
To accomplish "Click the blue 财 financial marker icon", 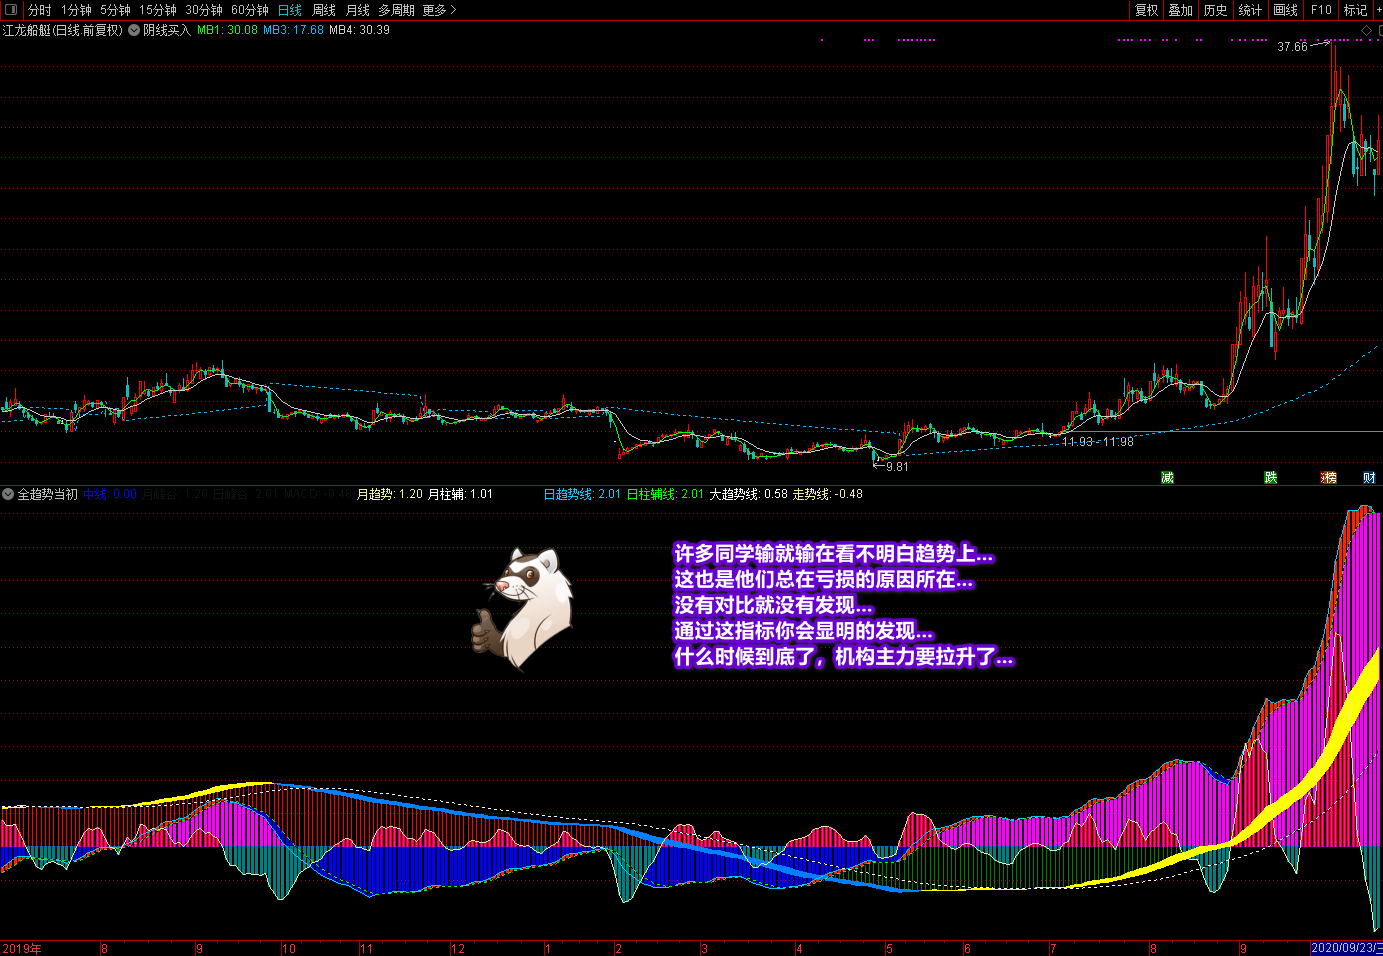I will pyautogui.click(x=1369, y=478).
